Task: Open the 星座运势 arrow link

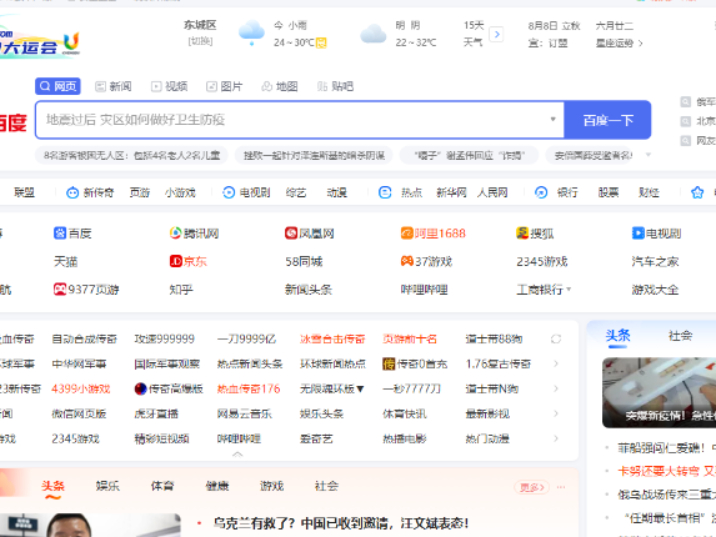Action: click(x=620, y=43)
